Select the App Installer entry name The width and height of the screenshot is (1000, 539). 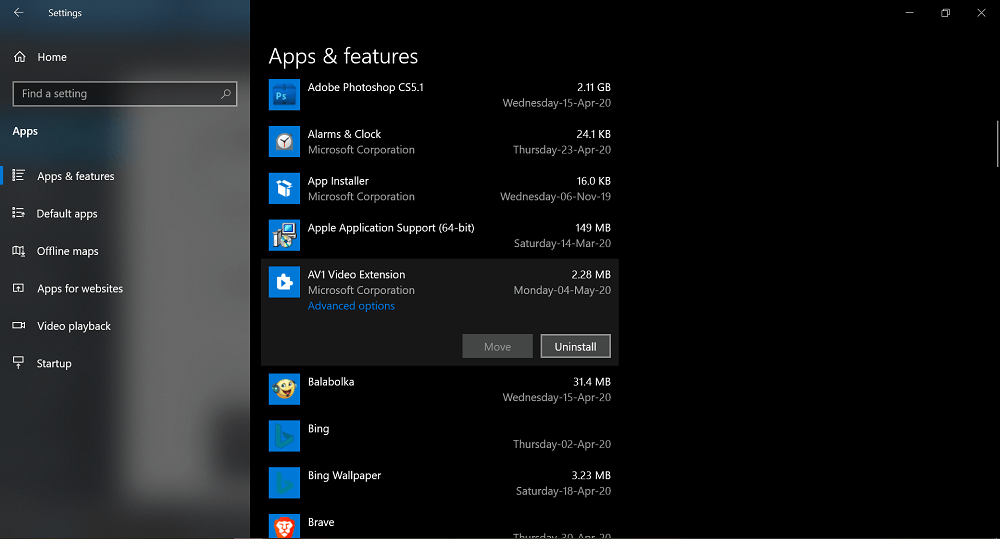338,181
